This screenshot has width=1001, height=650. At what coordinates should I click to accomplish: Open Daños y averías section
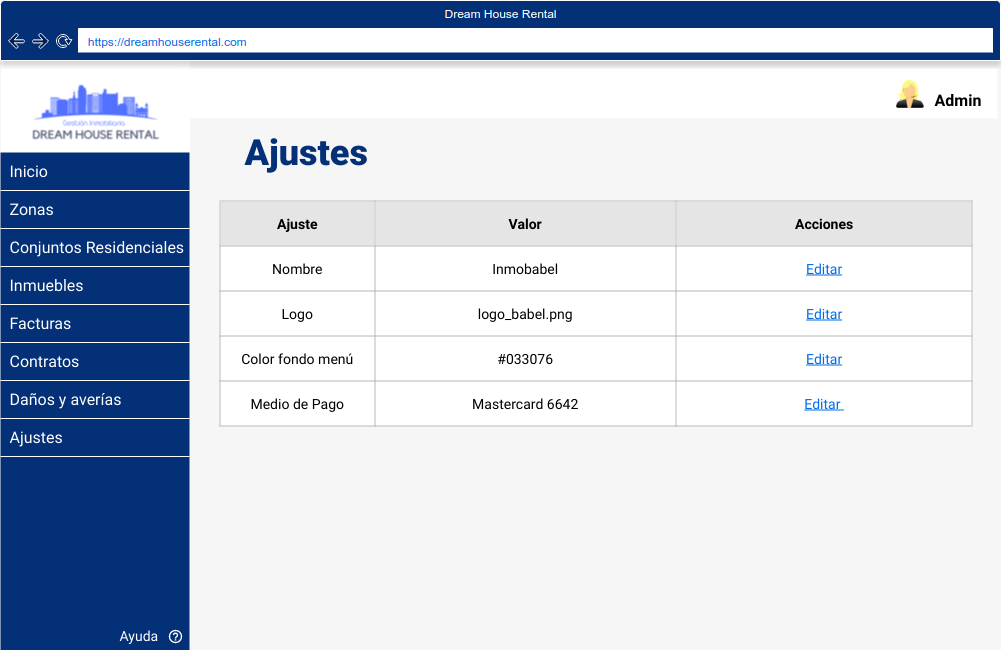(95, 400)
